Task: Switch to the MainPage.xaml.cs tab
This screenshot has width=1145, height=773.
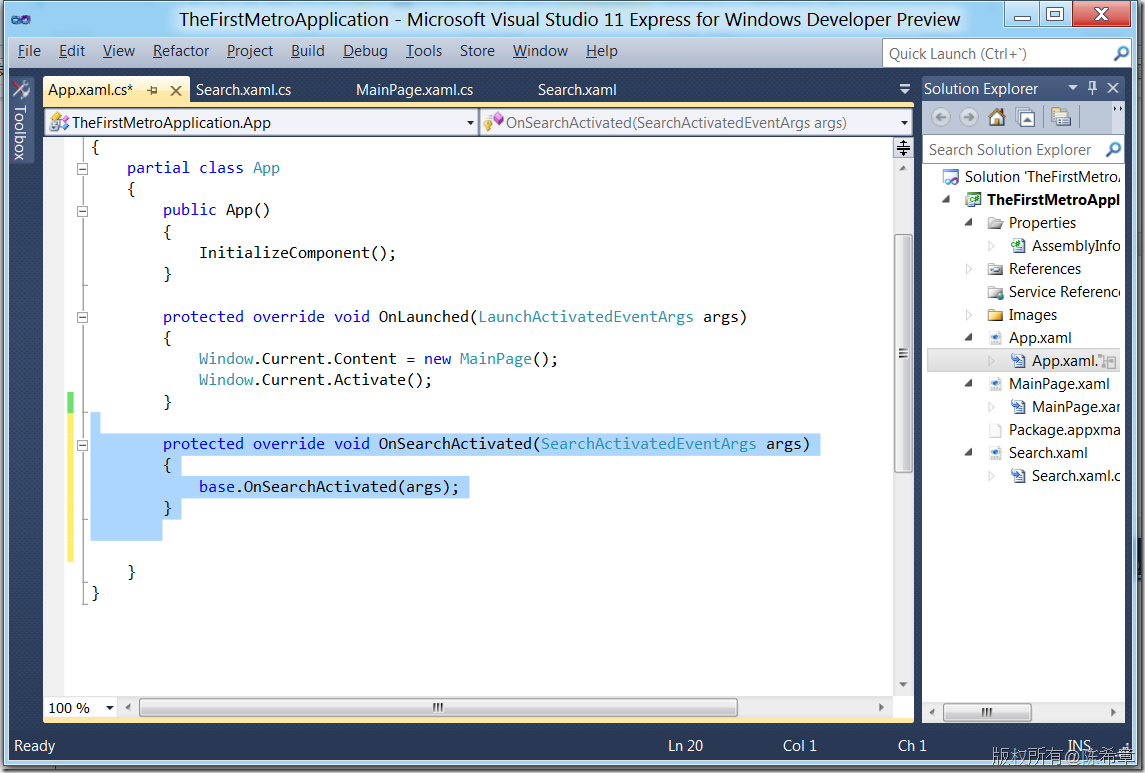Action: [414, 90]
